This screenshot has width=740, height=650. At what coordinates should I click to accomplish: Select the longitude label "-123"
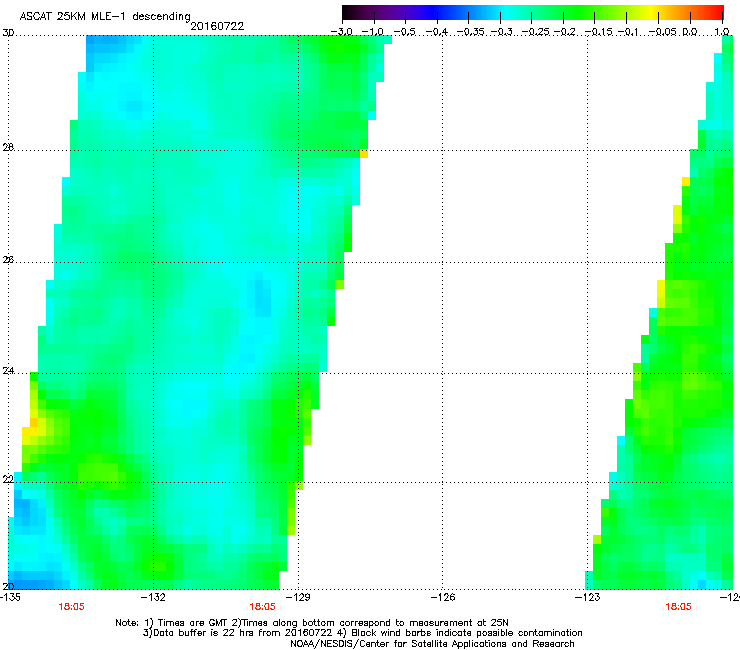click(x=588, y=597)
